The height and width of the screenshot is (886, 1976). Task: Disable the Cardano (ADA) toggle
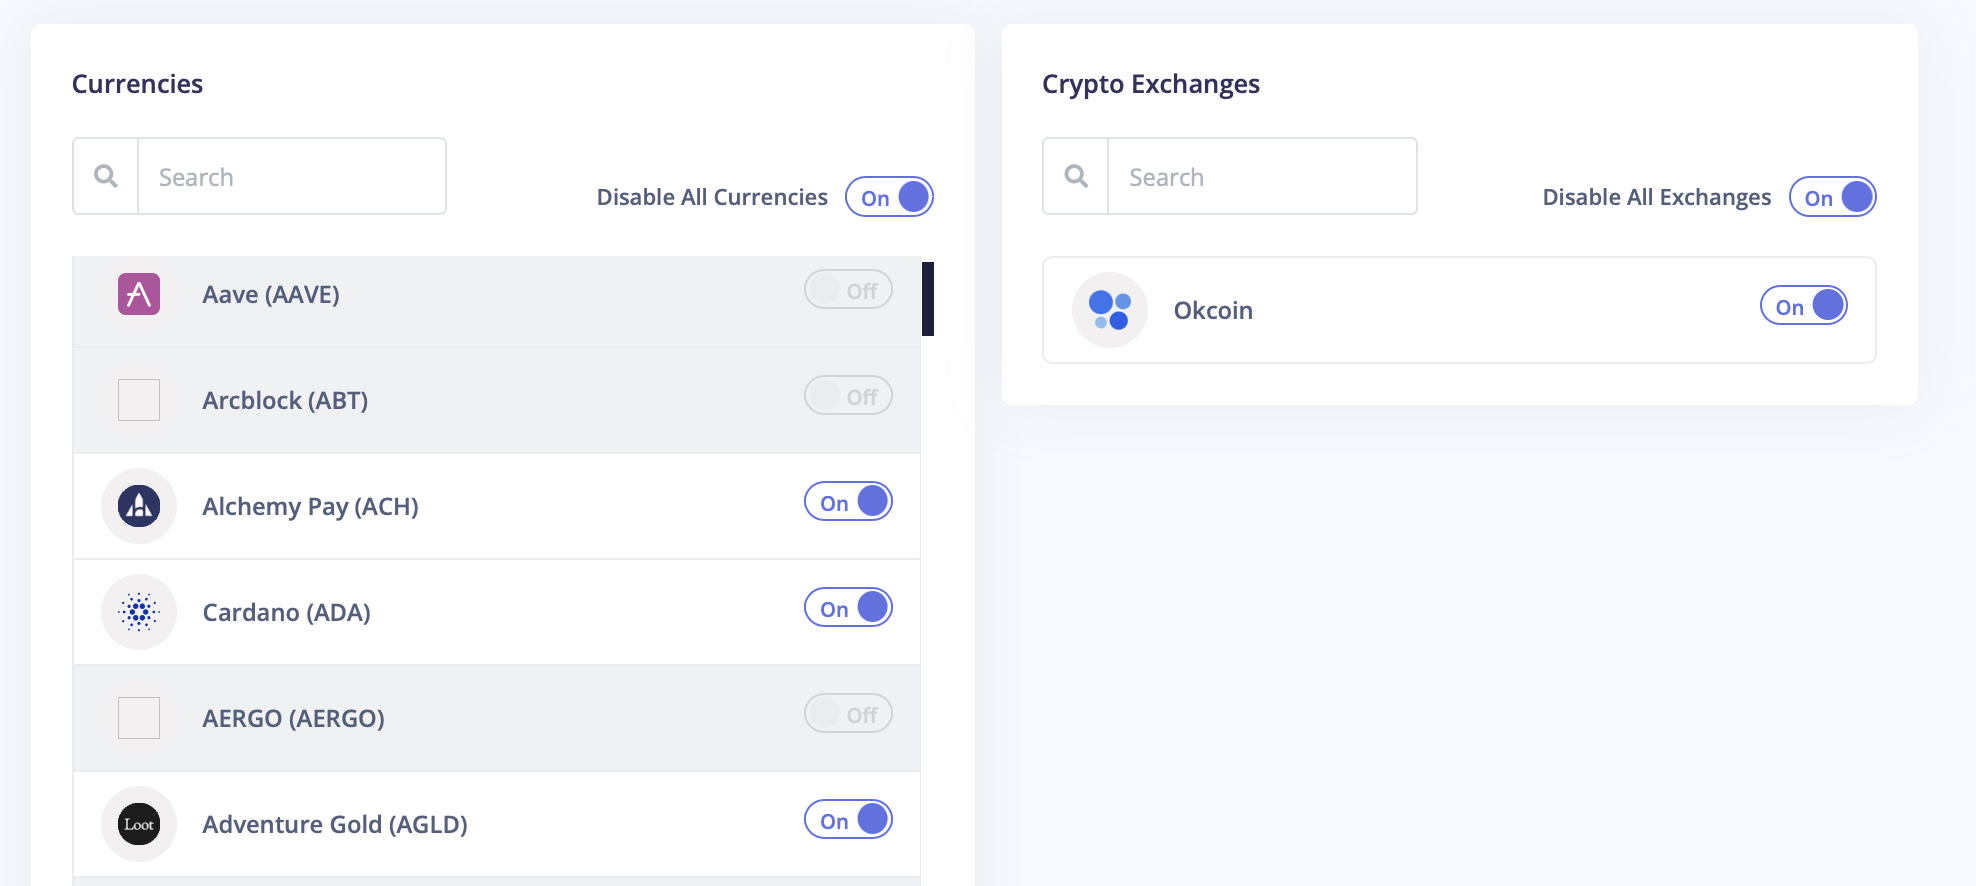click(x=848, y=608)
